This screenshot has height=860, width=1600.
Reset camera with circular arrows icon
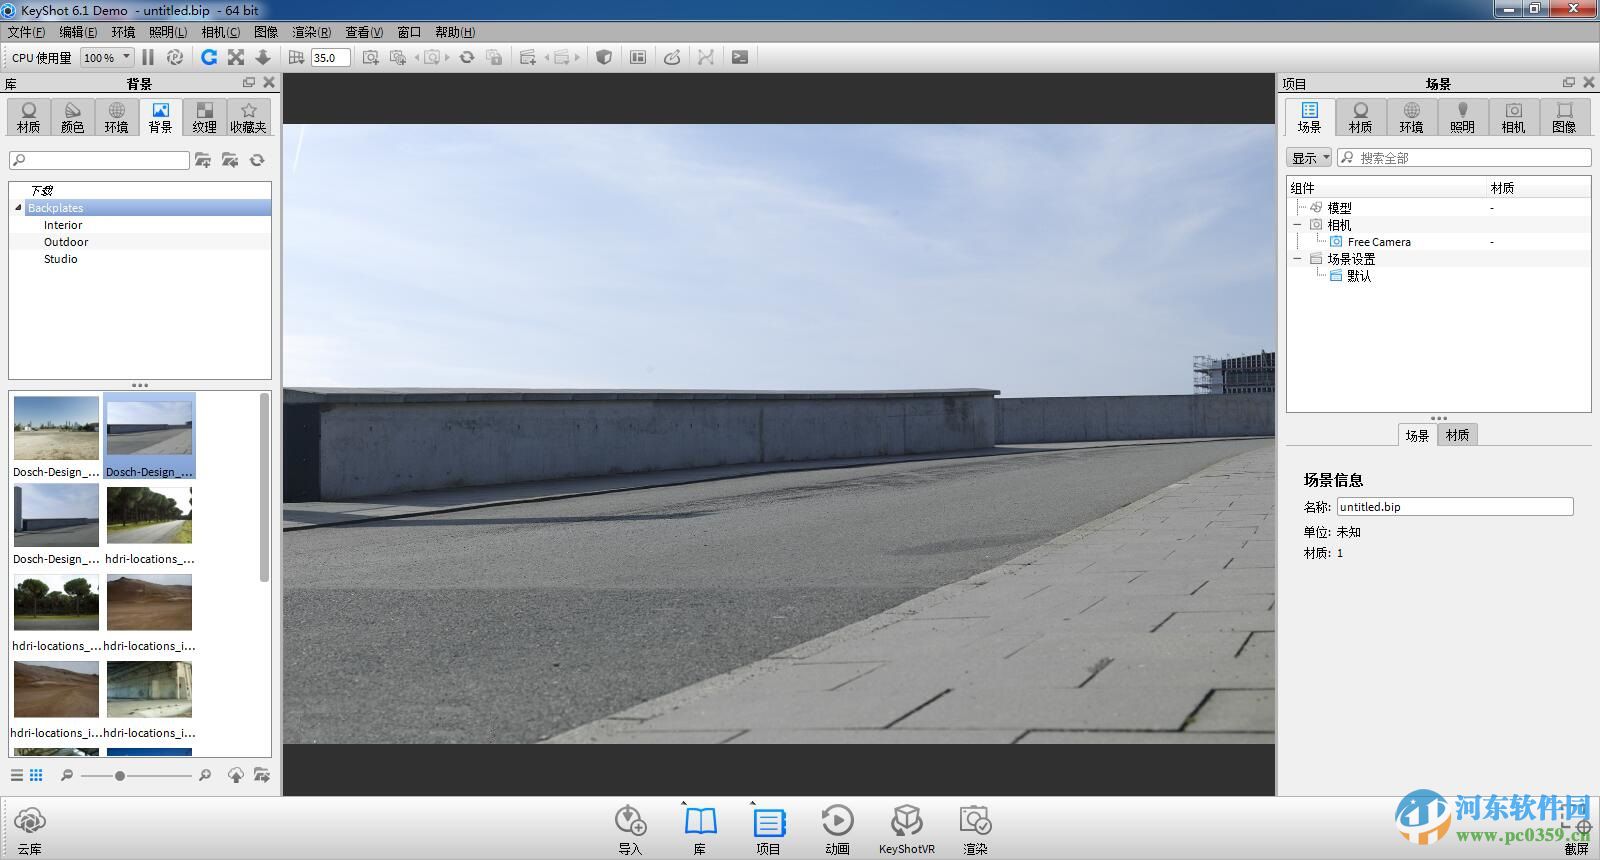click(467, 57)
